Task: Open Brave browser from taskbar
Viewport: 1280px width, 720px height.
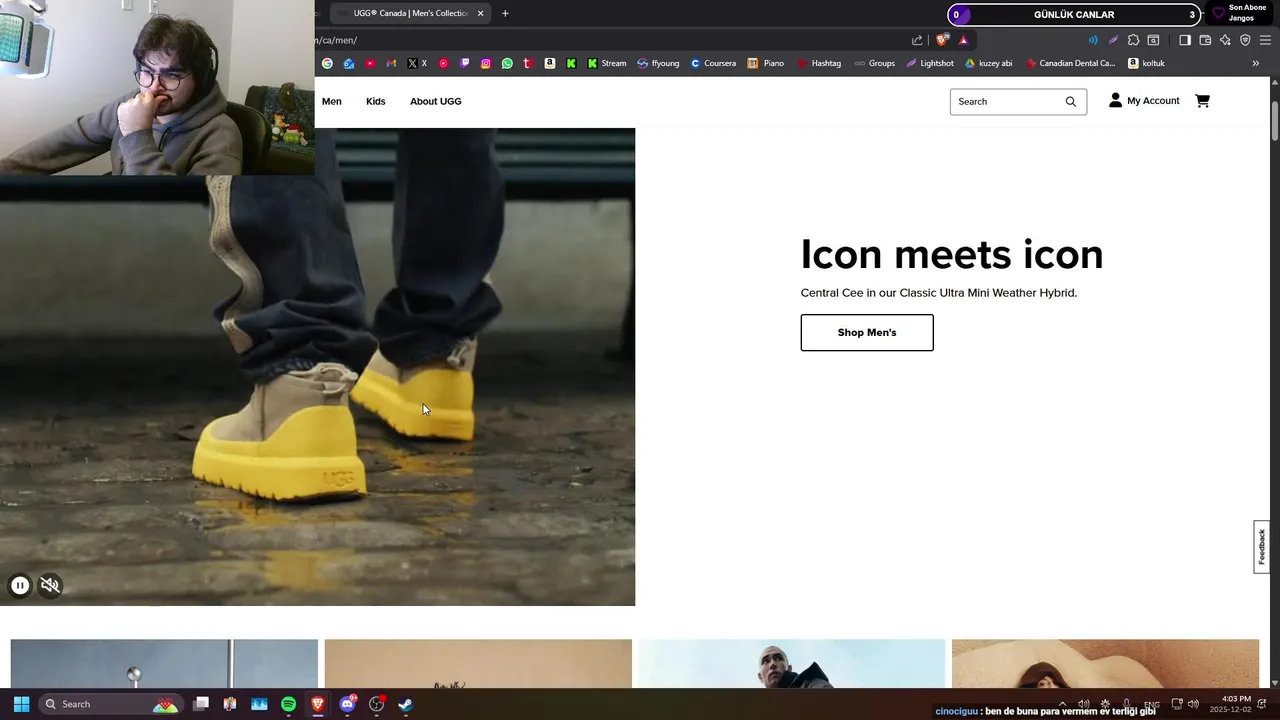Action: coord(318,704)
